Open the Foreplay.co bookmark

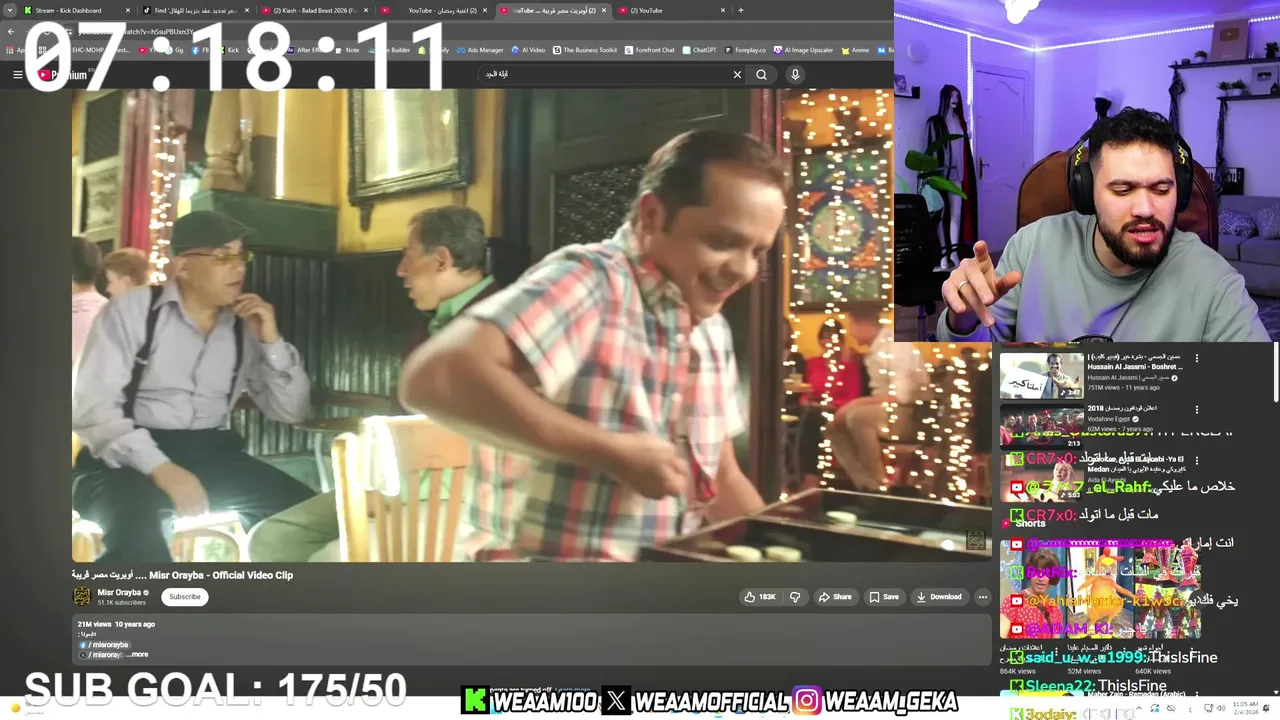click(x=745, y=50)
